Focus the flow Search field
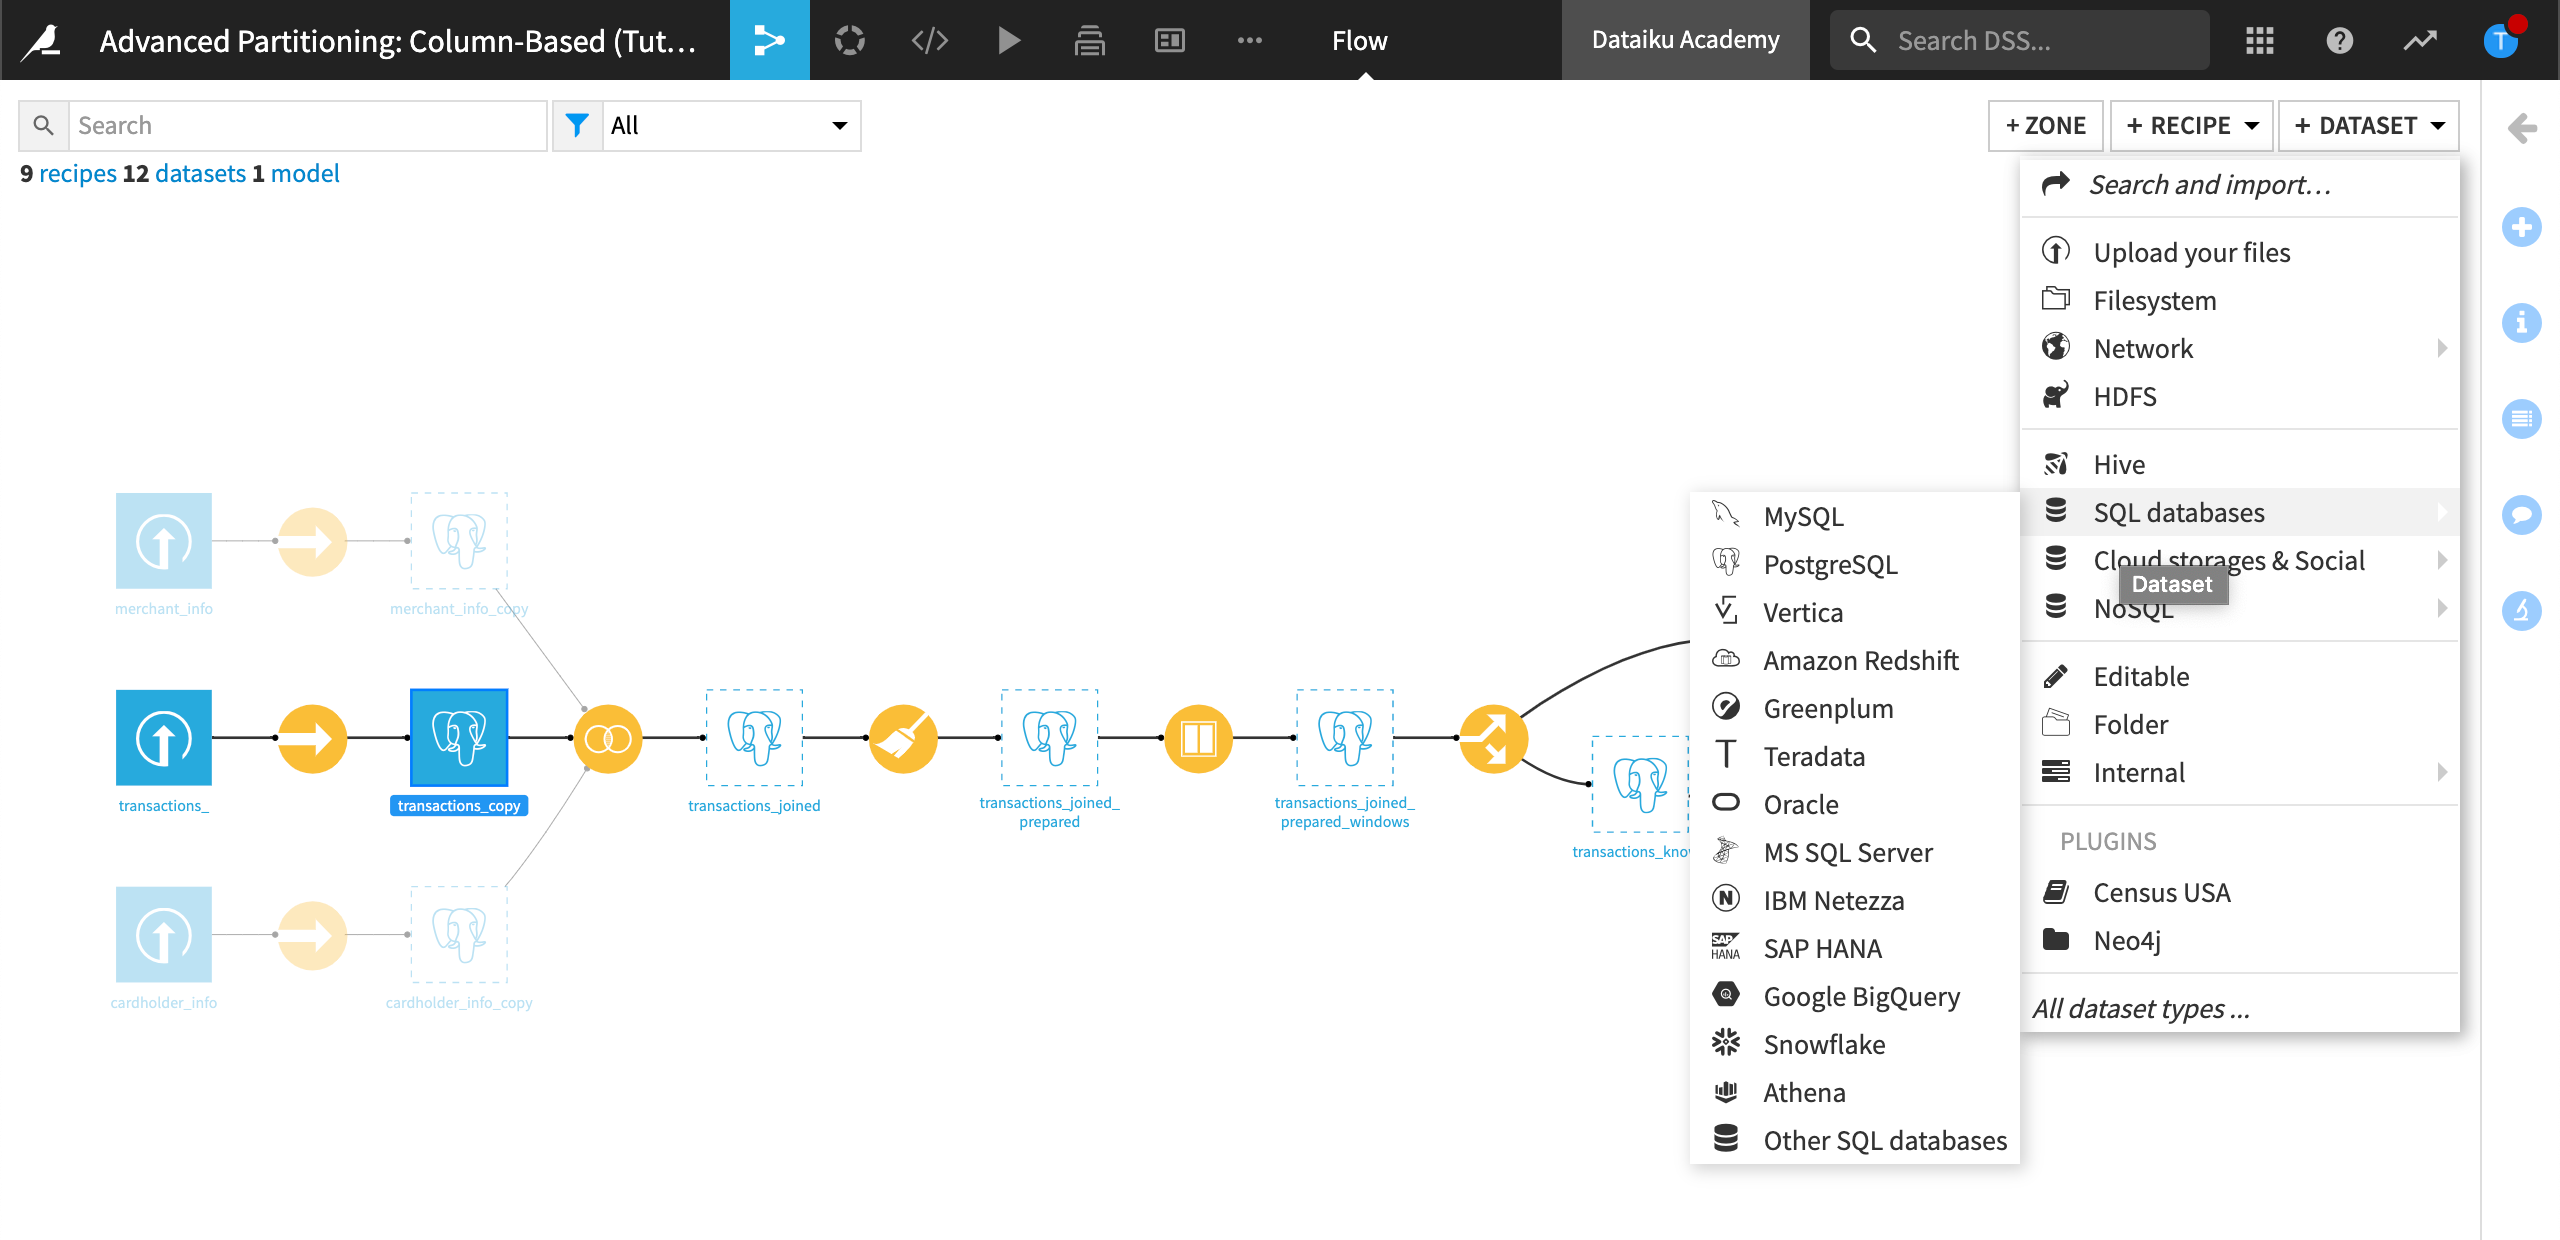This screenshot has width=2560, height=1240. [x=307, y=125]
